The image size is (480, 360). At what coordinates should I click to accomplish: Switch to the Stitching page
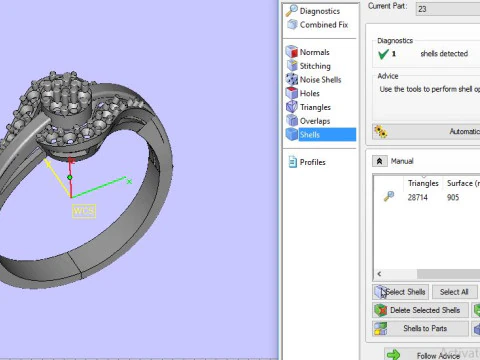click(x=315, y=66)
